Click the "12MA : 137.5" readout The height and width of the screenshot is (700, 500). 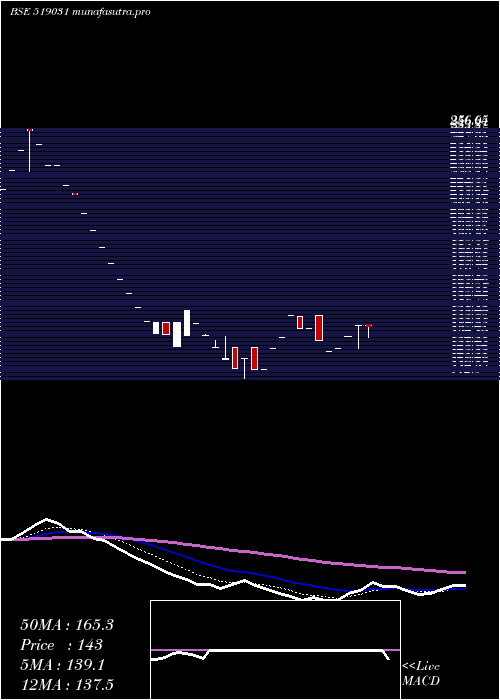pyautogui.click(x=67, y=685)
